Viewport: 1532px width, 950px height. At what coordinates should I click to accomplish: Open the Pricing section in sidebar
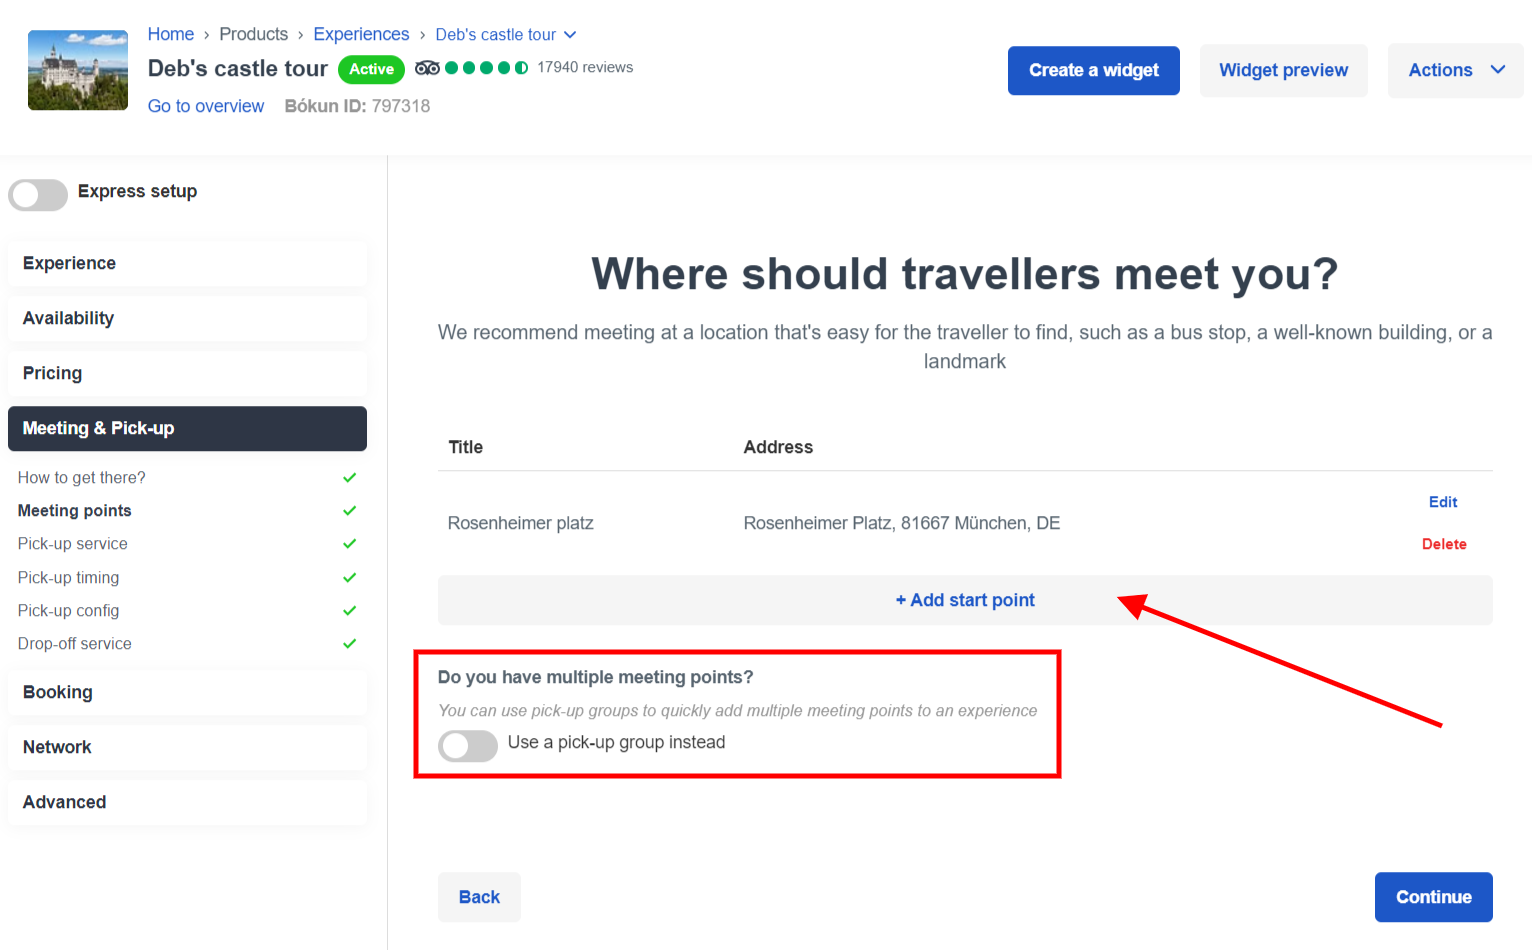pos(187,373)
